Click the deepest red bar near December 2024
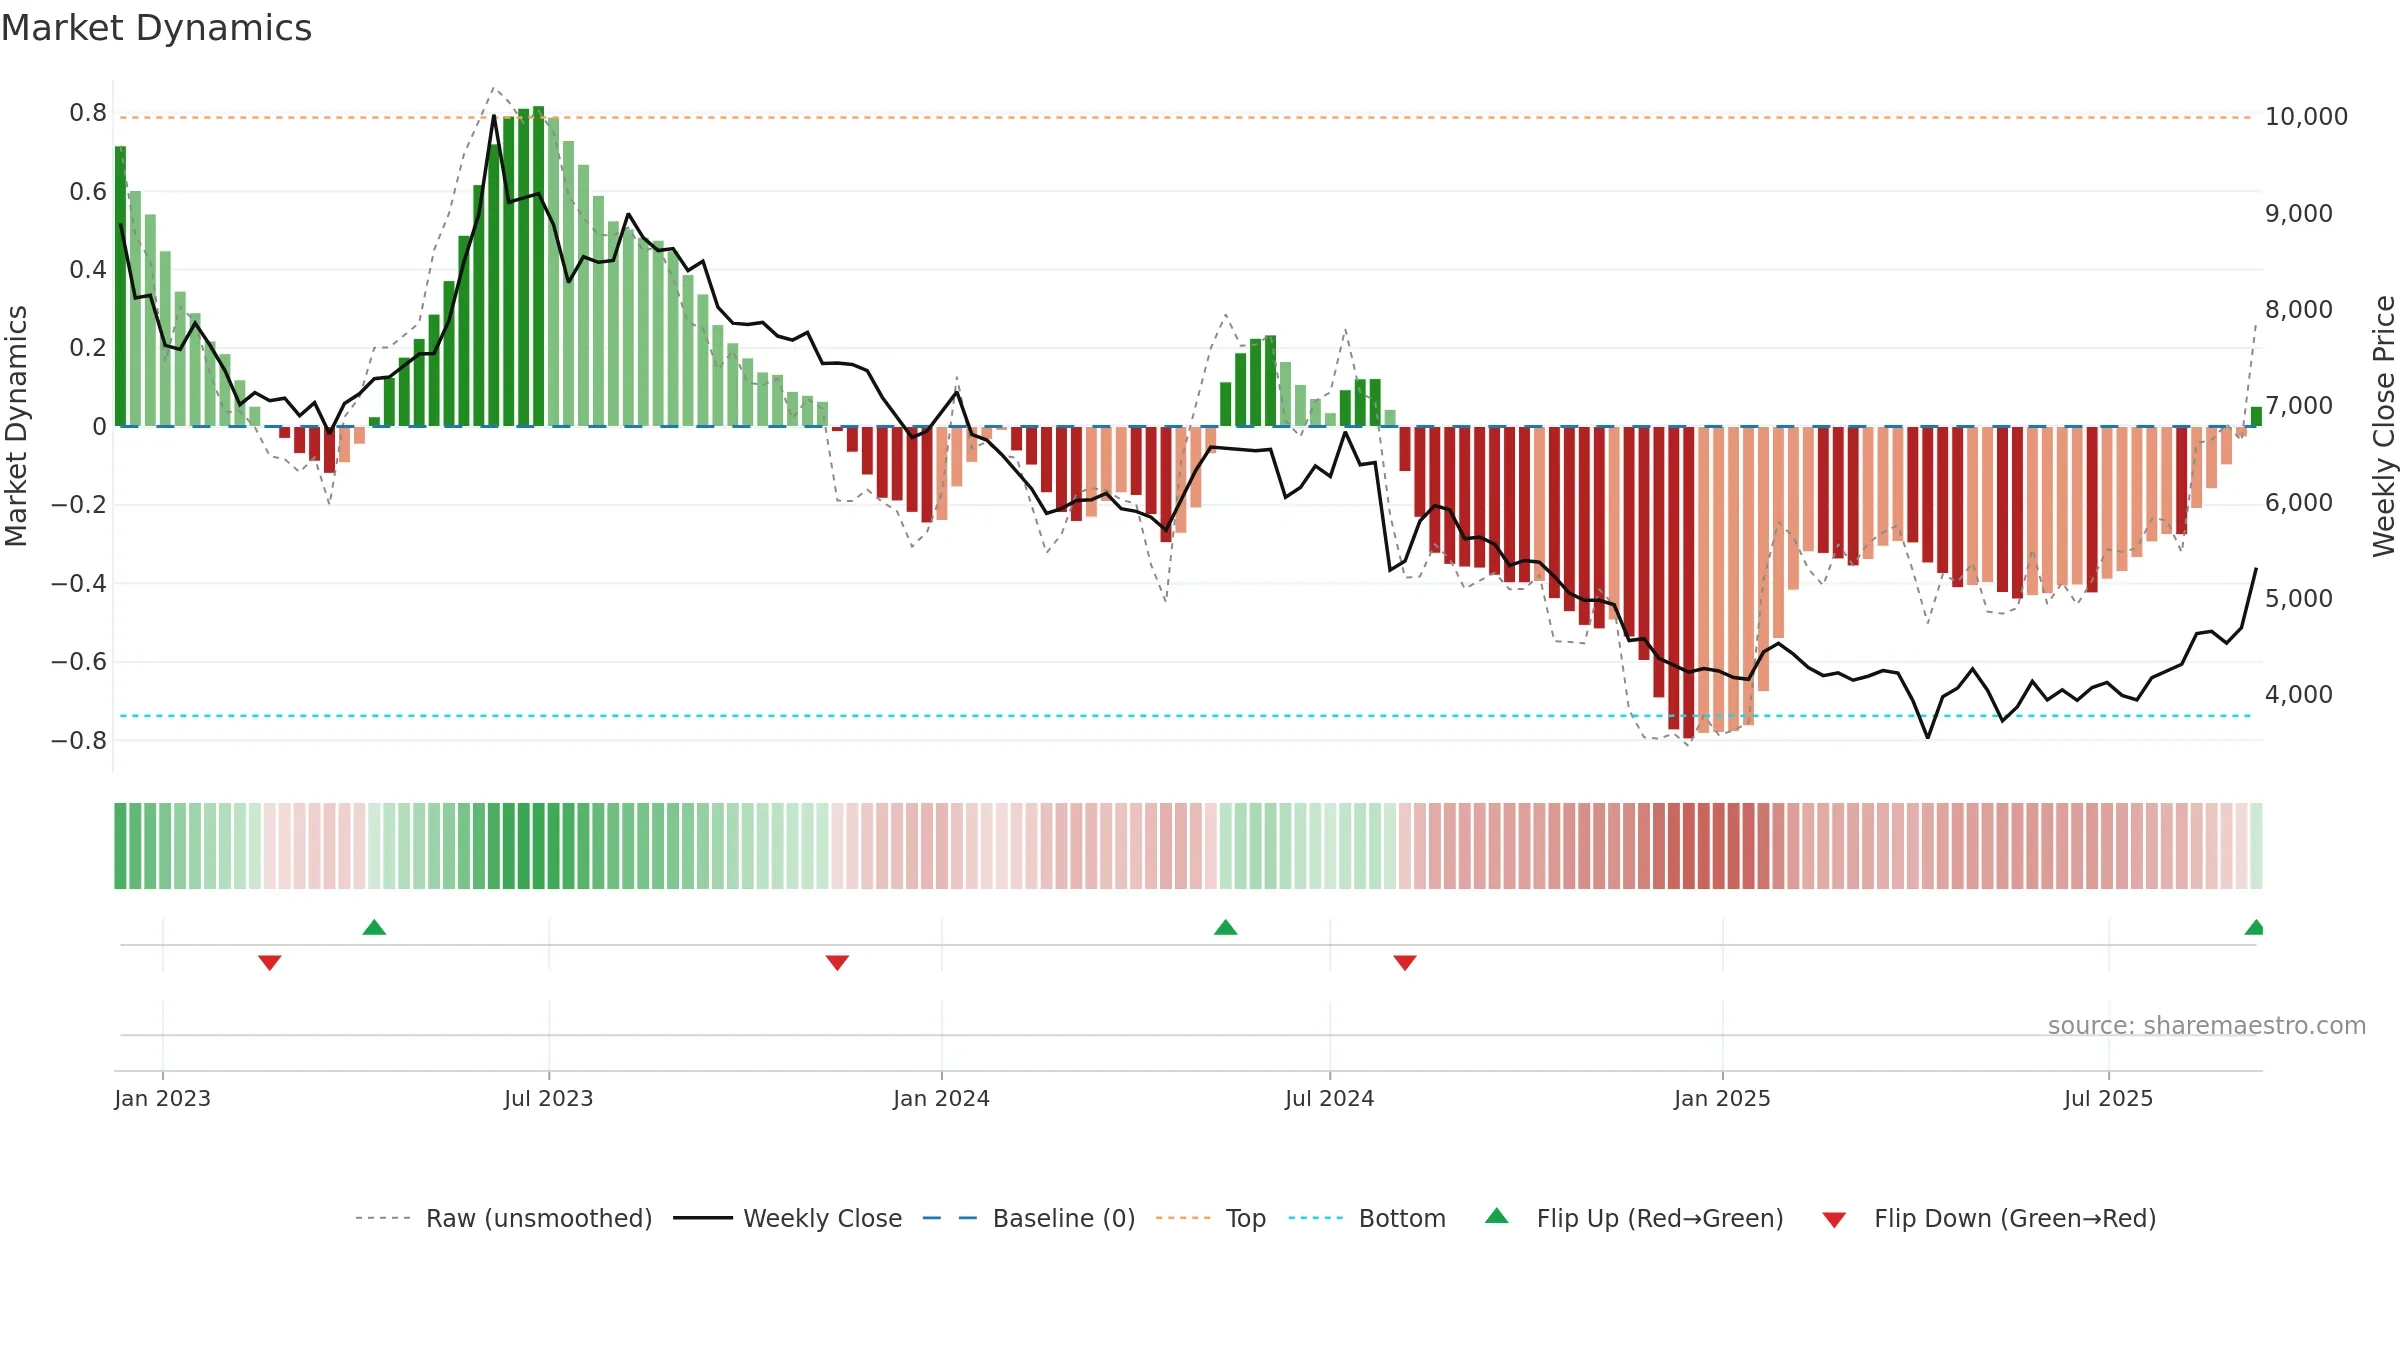 1688,582
